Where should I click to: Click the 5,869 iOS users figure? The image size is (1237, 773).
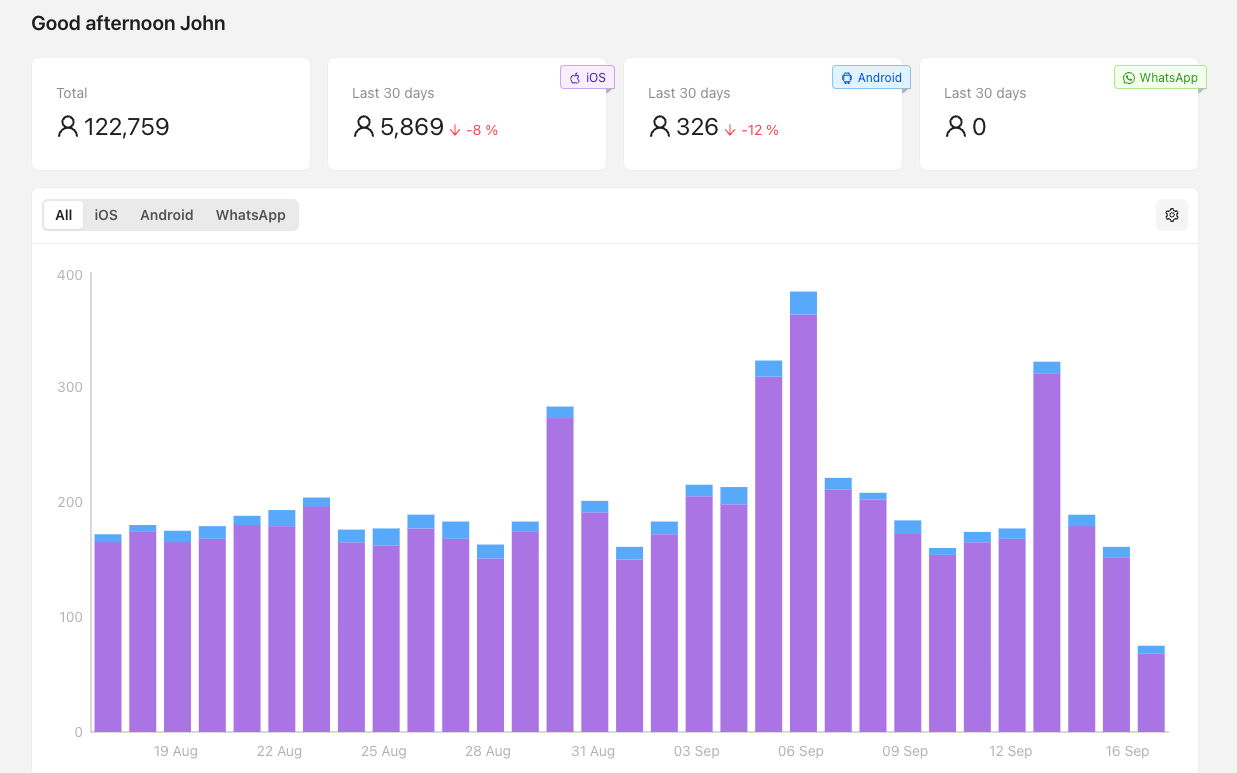[x=411, y=127]
